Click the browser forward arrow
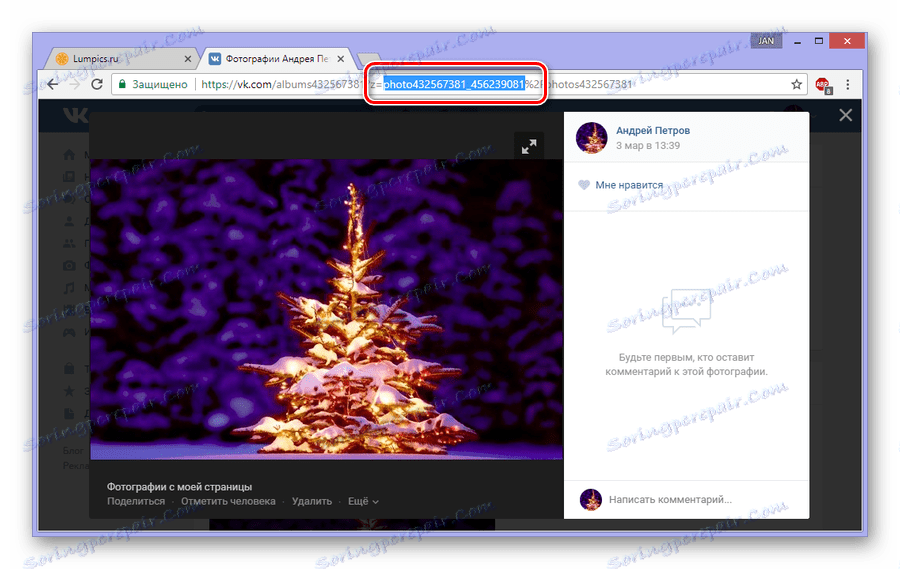Image resolution: width=900 pixels, height=569 pixels. click(x=75, y=84)
